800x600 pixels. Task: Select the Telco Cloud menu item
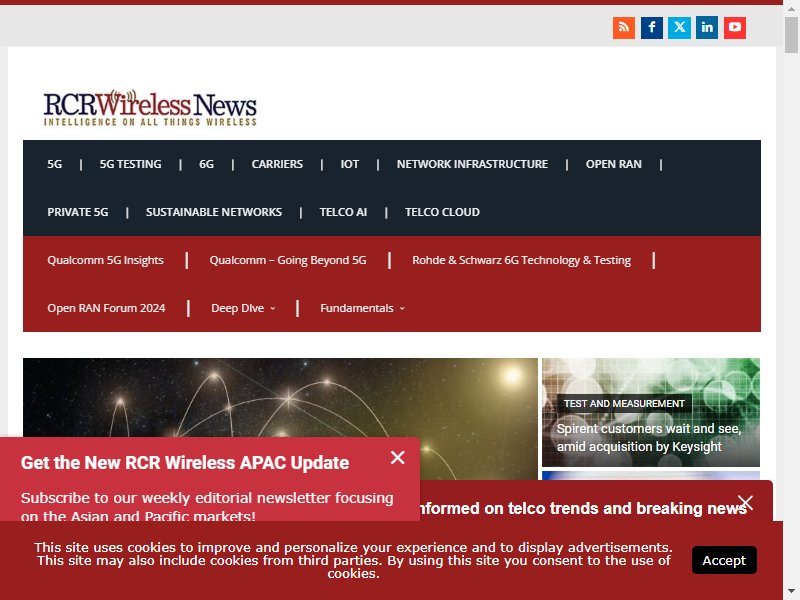pyautogui.click(x=442, y=212)
